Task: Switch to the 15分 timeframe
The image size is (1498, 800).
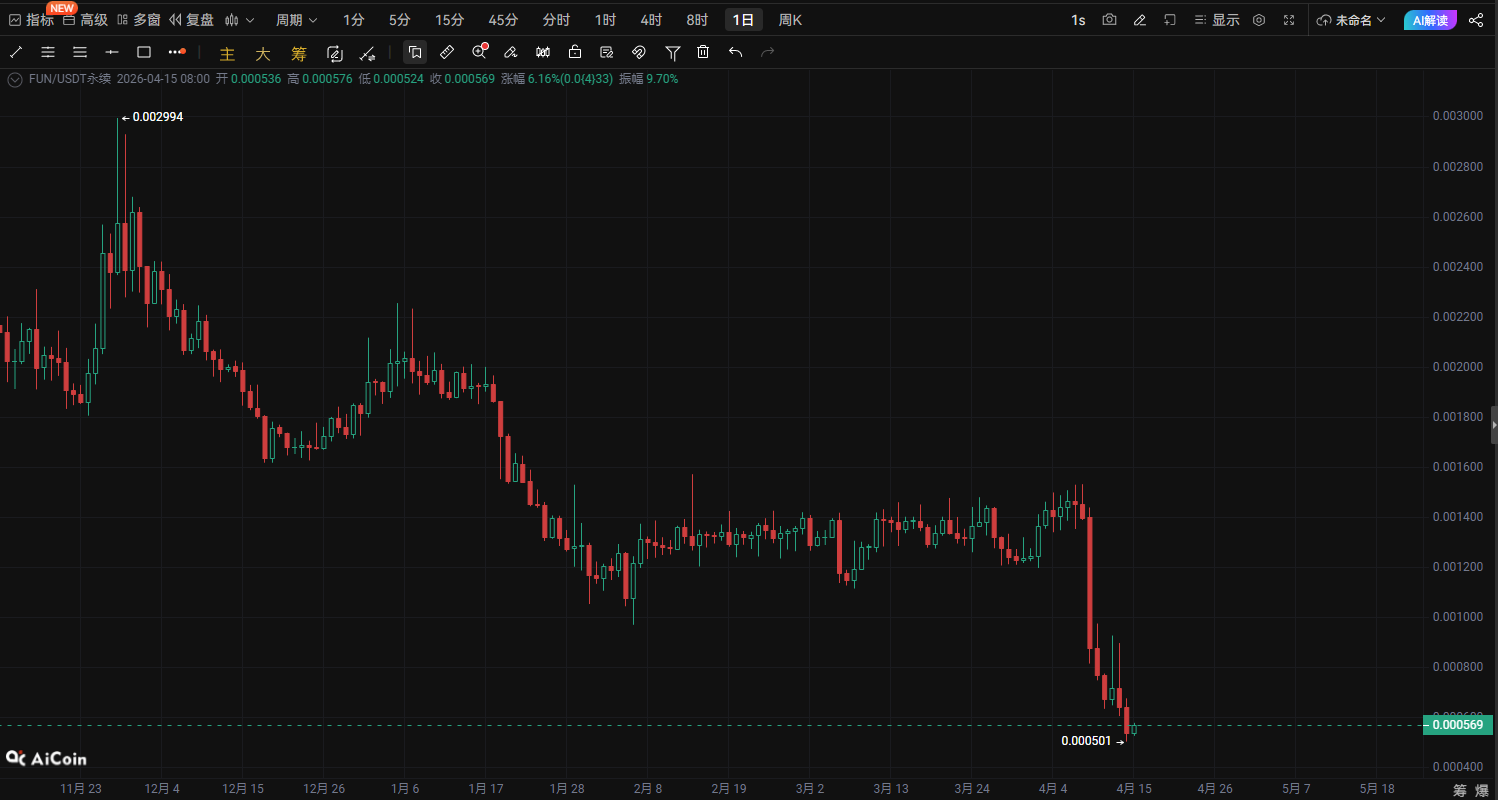Action: (x=450, y=20)
